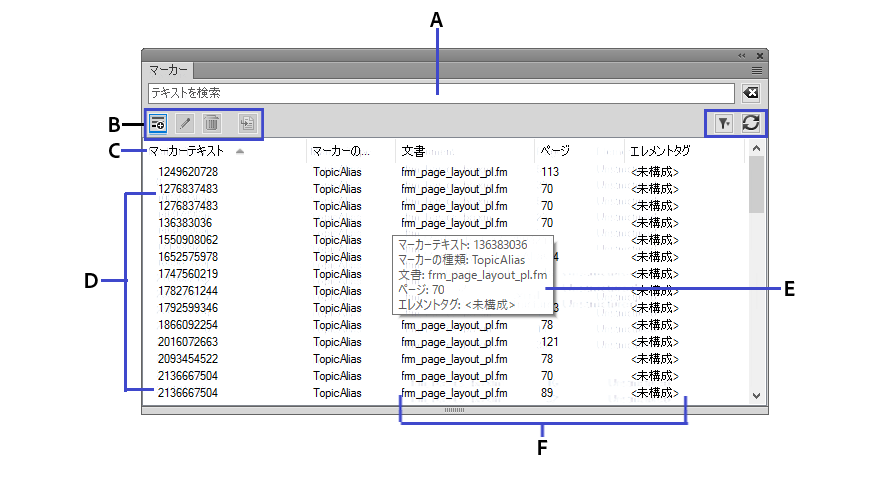
Task: Click the ページ column header
Action: [555, 152]
